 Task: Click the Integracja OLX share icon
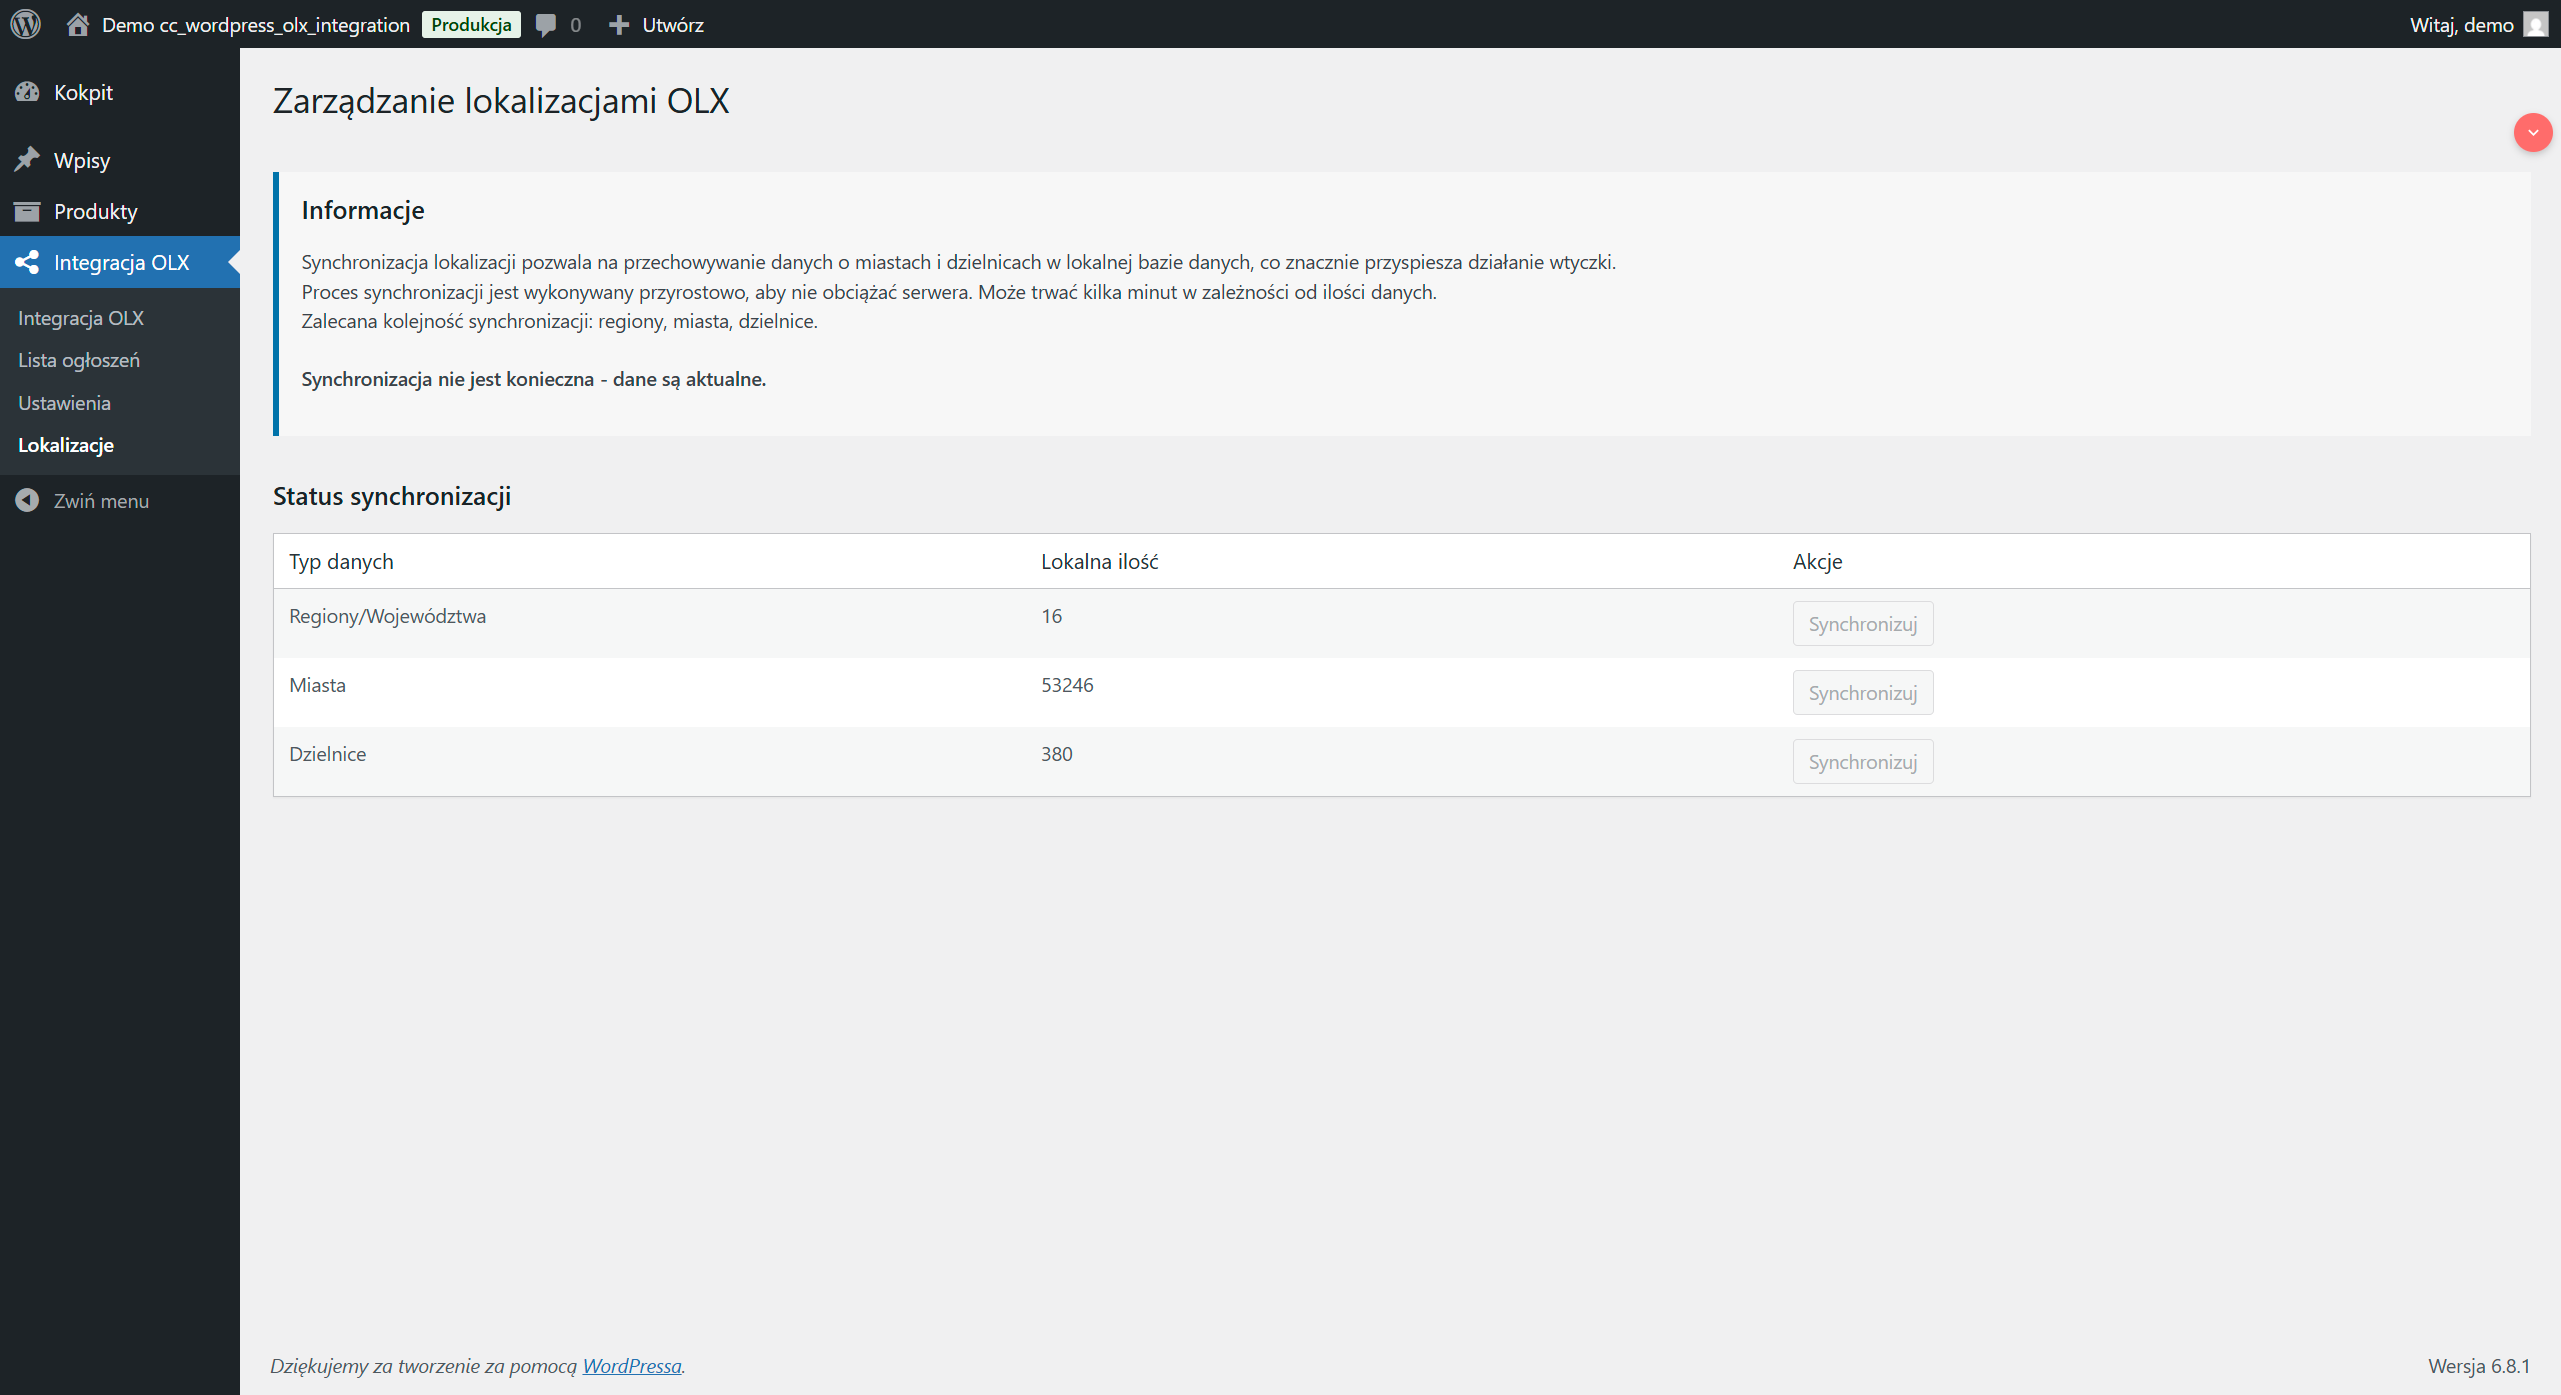coord(27,262)
